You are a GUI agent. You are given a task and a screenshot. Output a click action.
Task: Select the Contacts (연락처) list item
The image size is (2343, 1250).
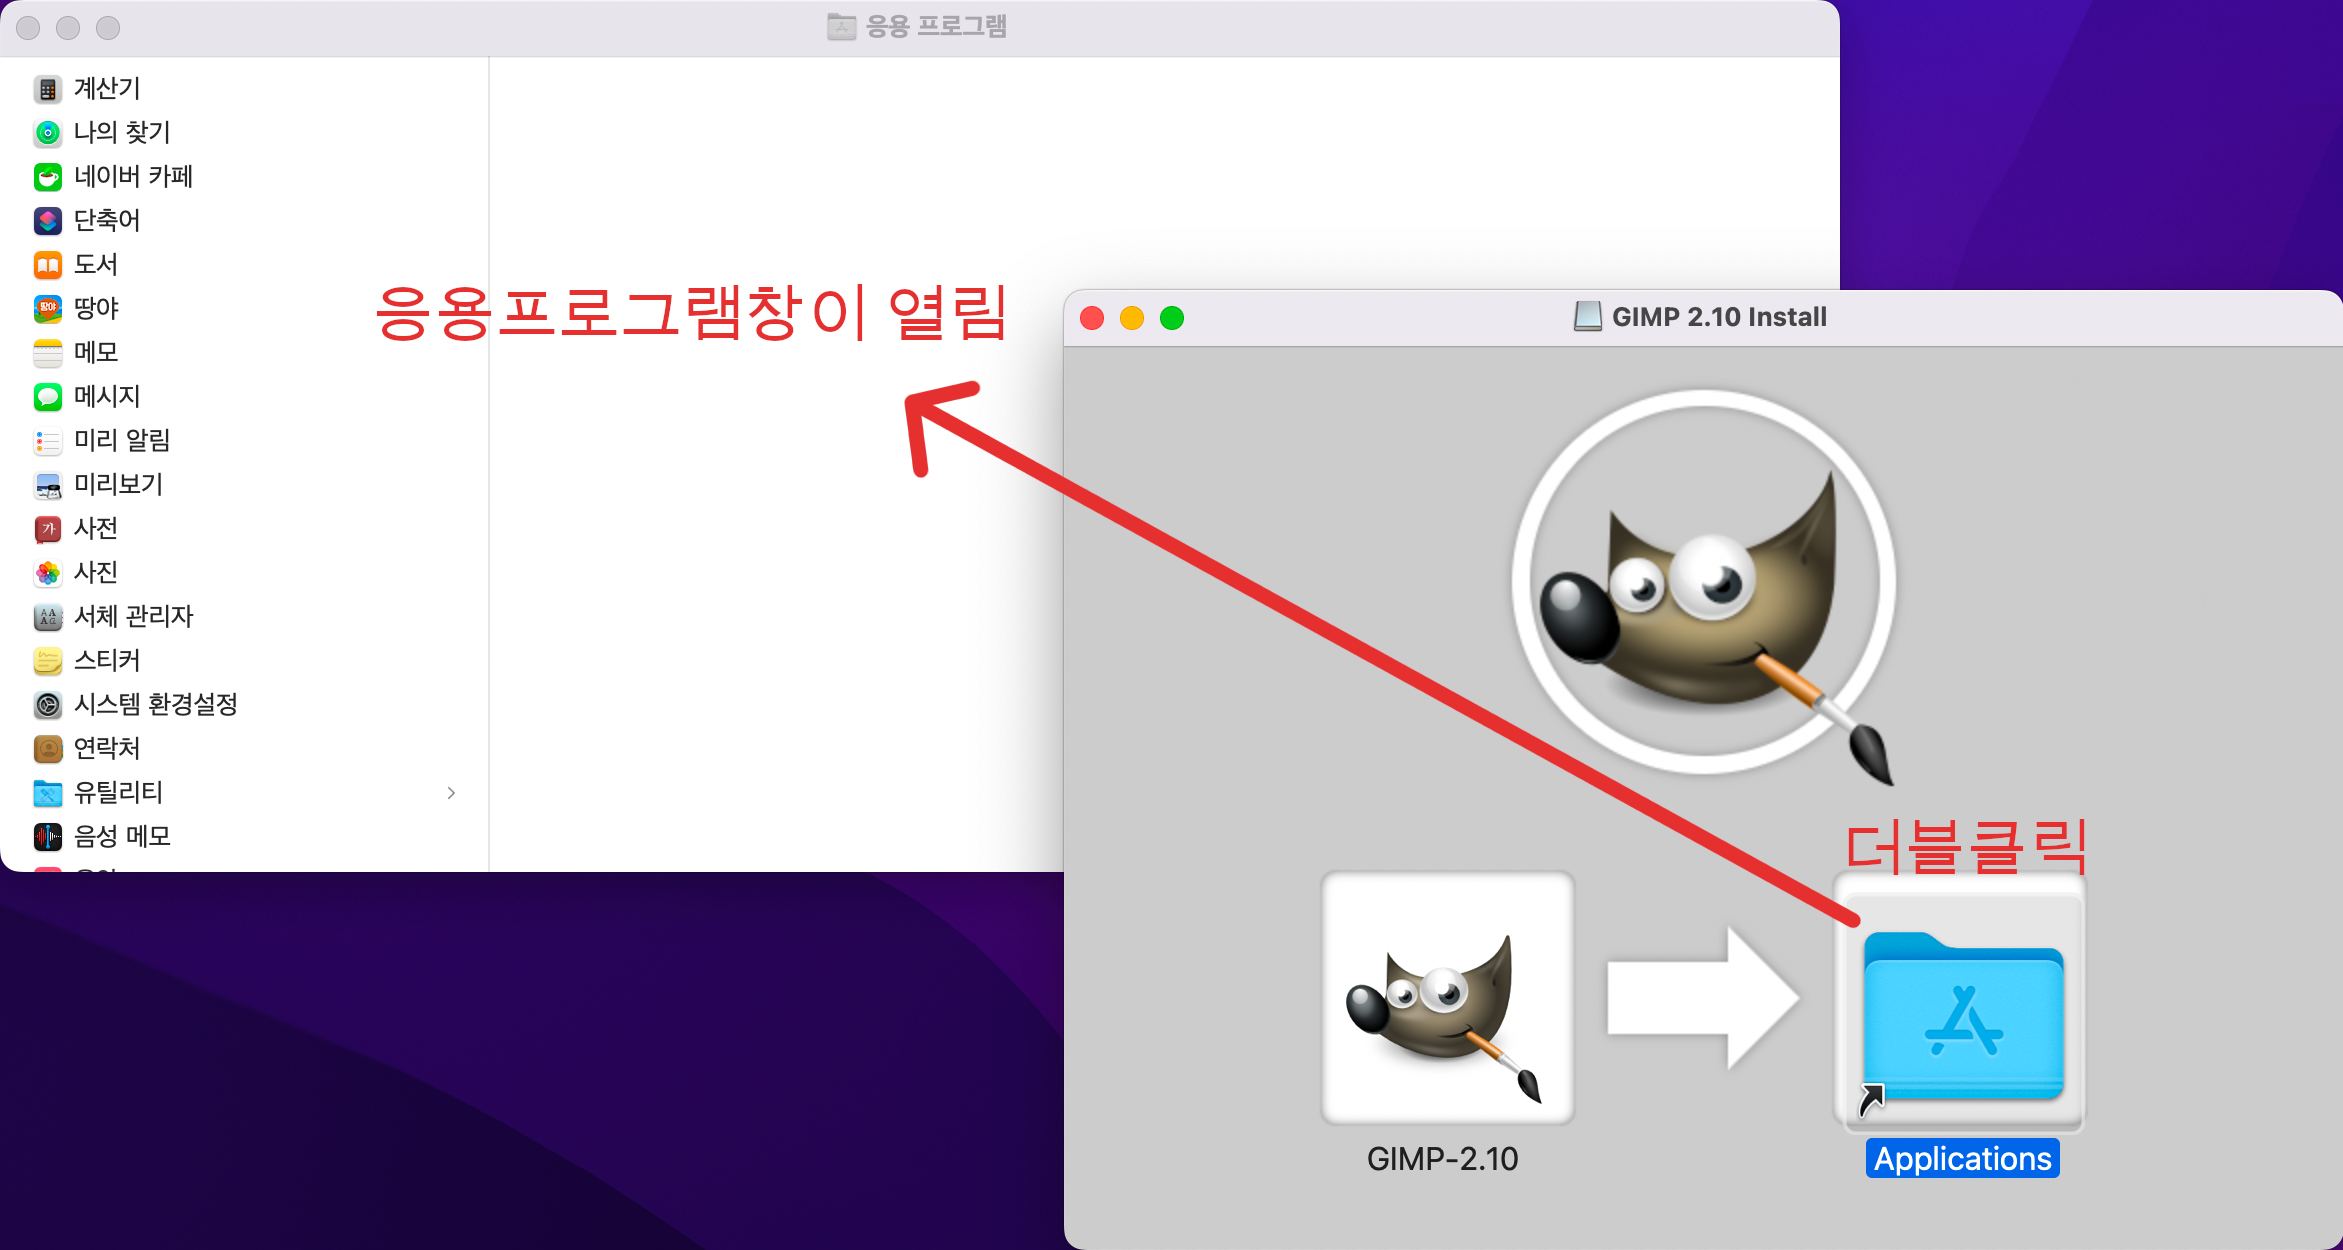(106, 749)
